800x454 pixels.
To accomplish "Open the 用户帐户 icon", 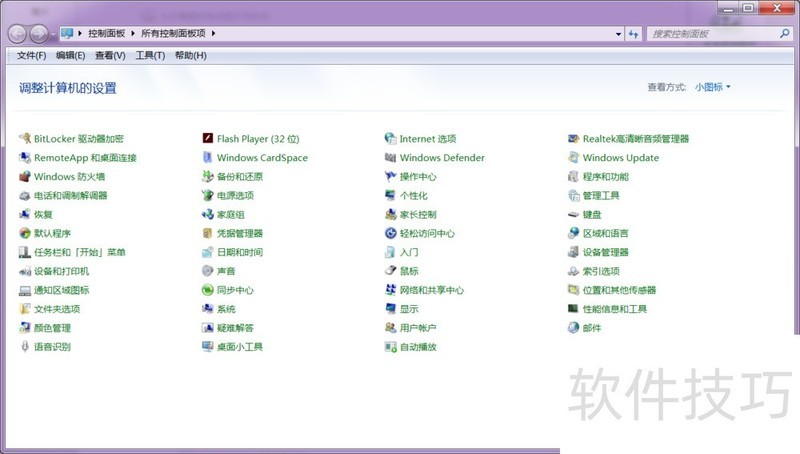I will (x=390, y=327).
